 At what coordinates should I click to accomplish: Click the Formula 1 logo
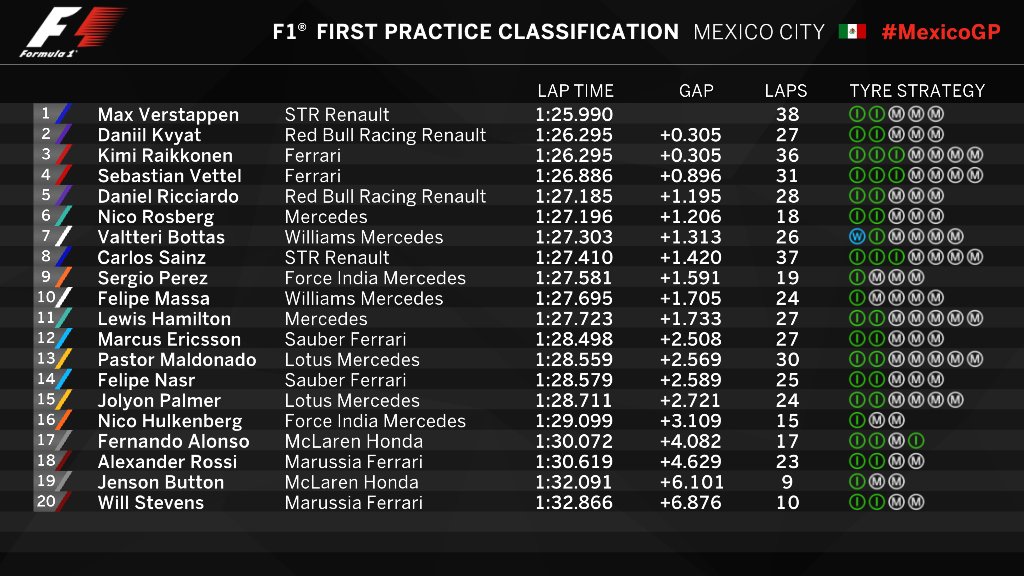71,32
